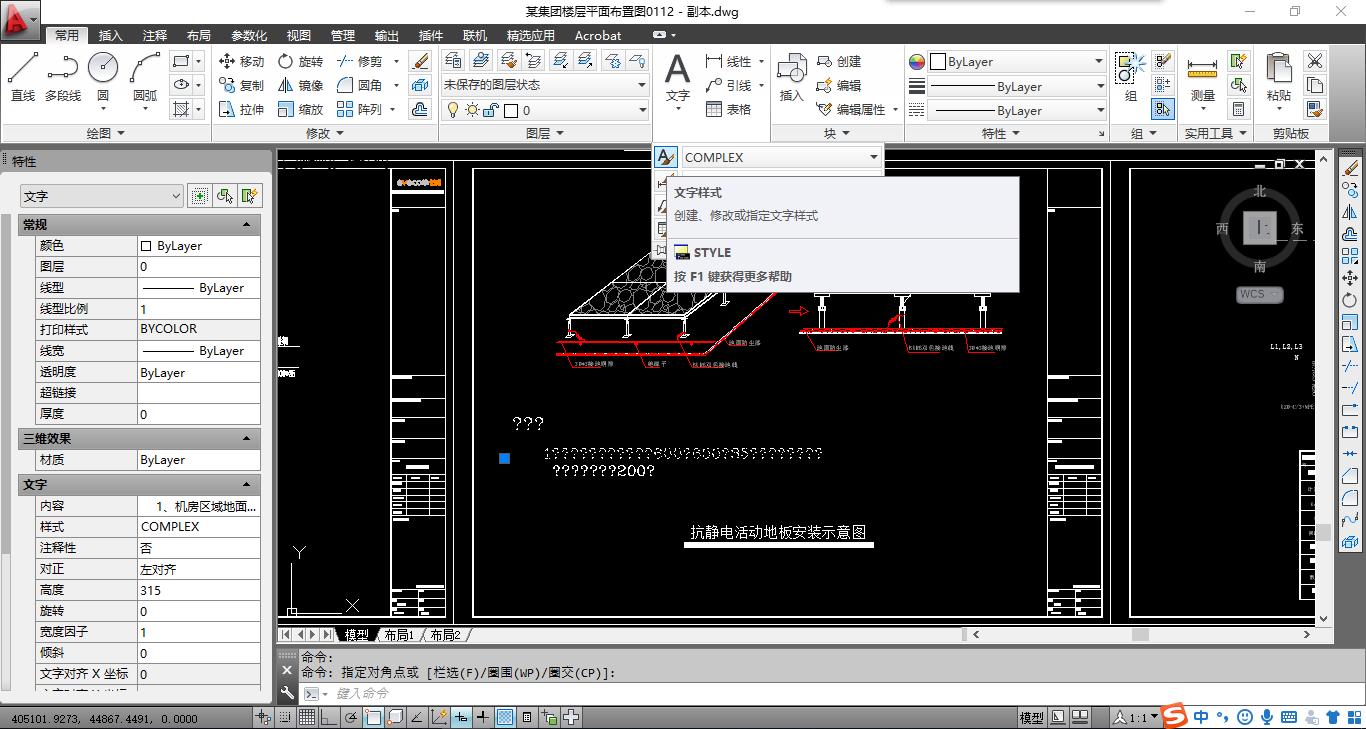Click the 插入 (Insert block) icon

pyautogui.click(x=791, y=77)
